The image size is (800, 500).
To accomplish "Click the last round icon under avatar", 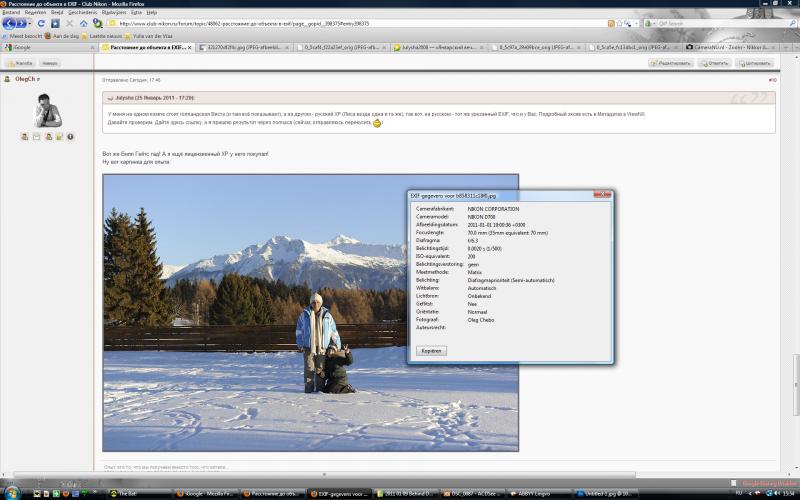I will tap(70, 137).
